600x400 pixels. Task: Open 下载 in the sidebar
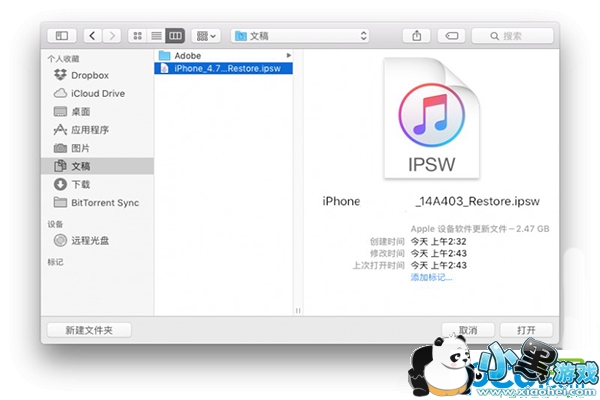tap(97, 184)
